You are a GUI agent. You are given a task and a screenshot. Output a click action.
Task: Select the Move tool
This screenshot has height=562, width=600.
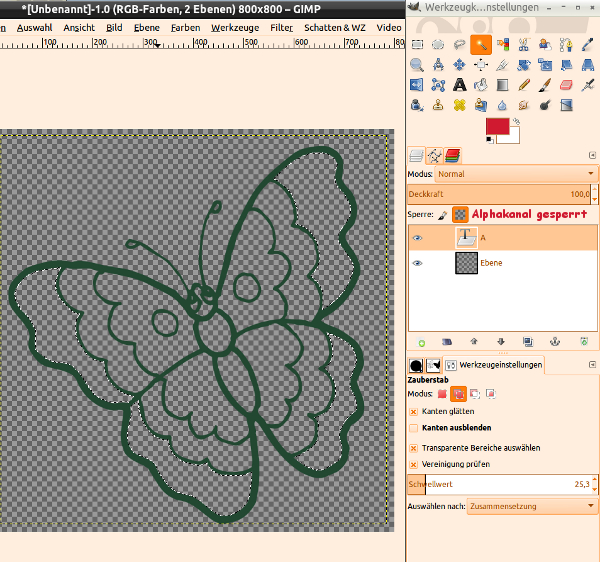459,65
